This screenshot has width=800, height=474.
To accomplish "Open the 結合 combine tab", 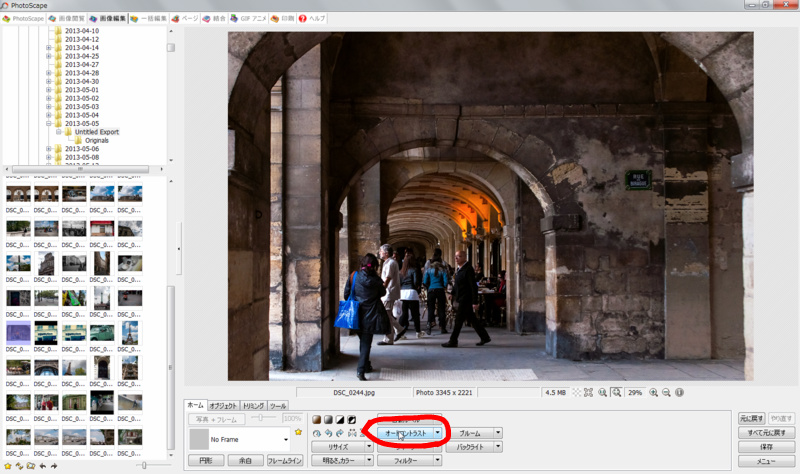I will click(214, 18).
